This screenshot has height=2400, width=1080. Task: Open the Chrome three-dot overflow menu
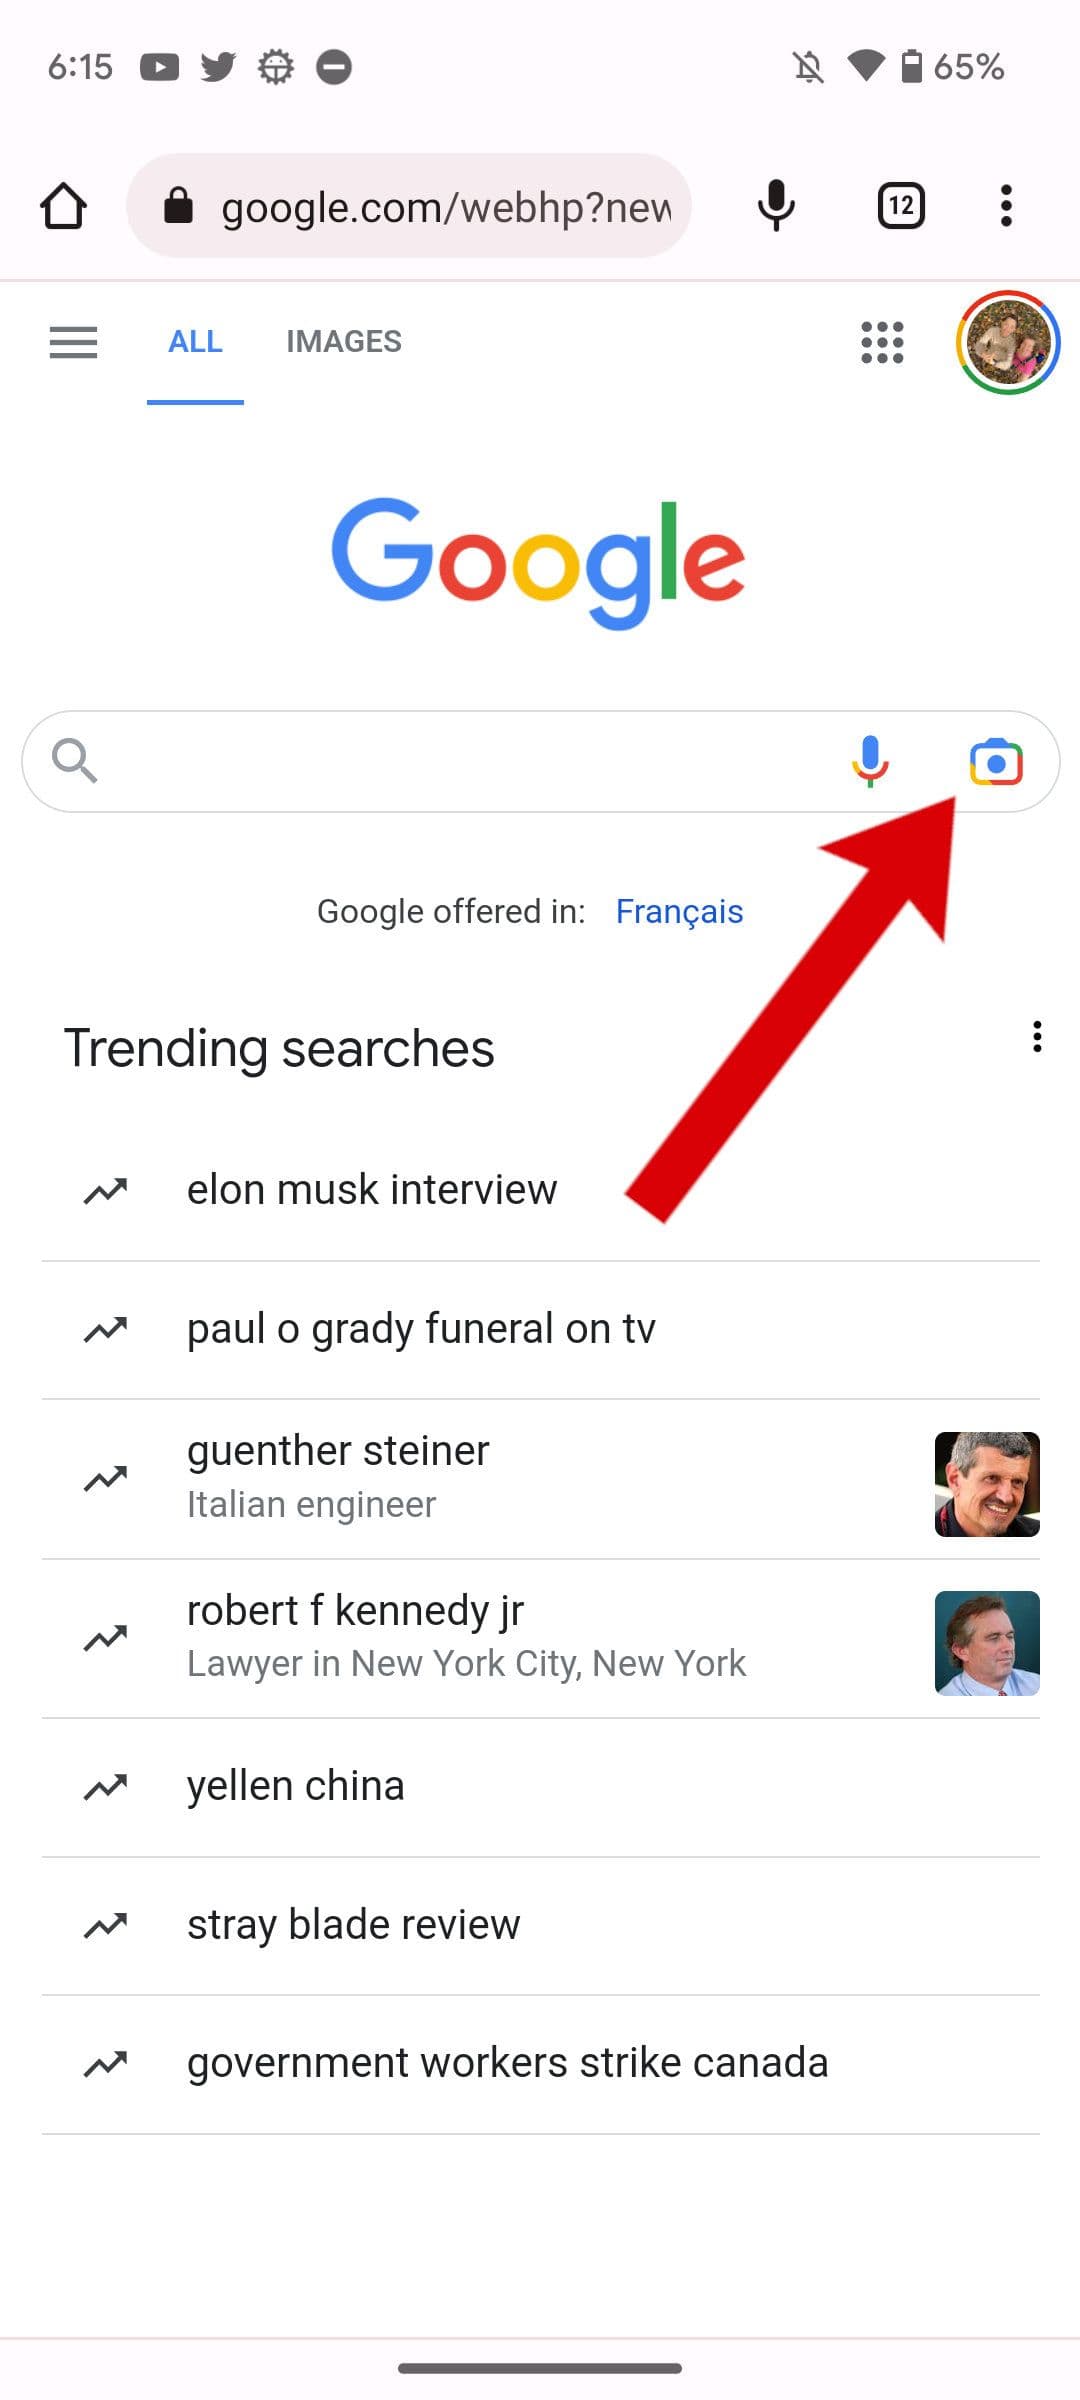click(1006, 206)
